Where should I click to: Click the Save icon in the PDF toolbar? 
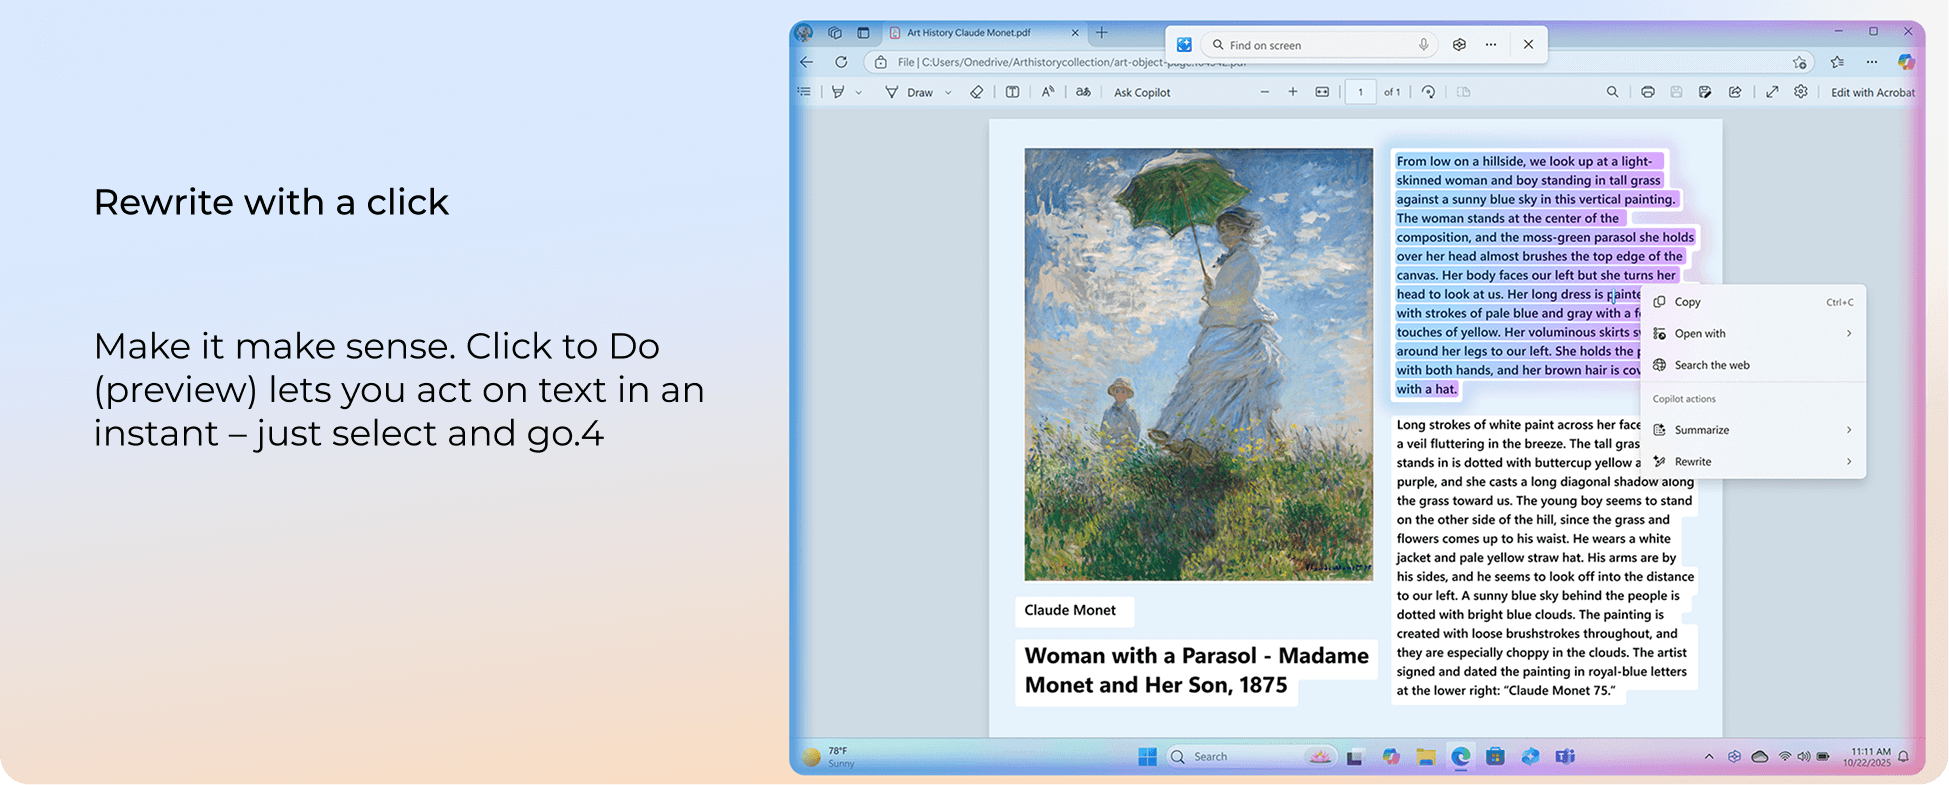coord(1676,92)
